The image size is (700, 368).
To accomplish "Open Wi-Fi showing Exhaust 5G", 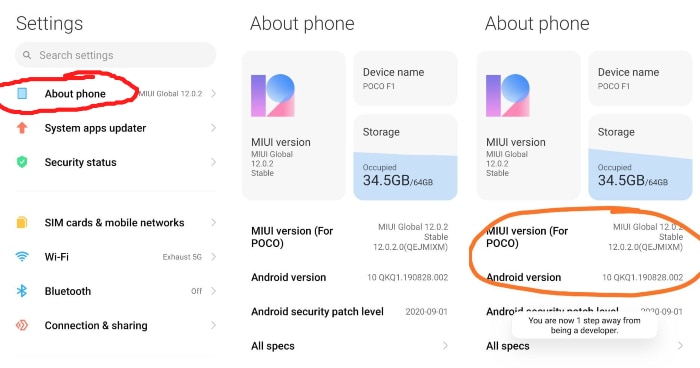I will 116,257.
